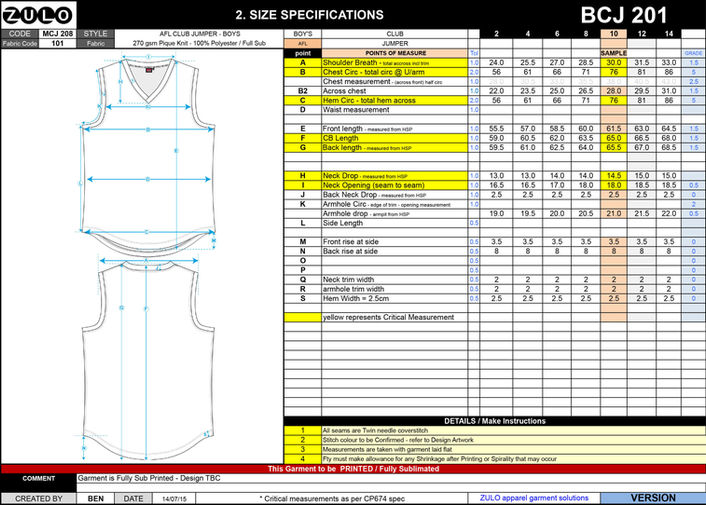
Task: Click the 'Neck Drop' row label
Action: point(395,176)
